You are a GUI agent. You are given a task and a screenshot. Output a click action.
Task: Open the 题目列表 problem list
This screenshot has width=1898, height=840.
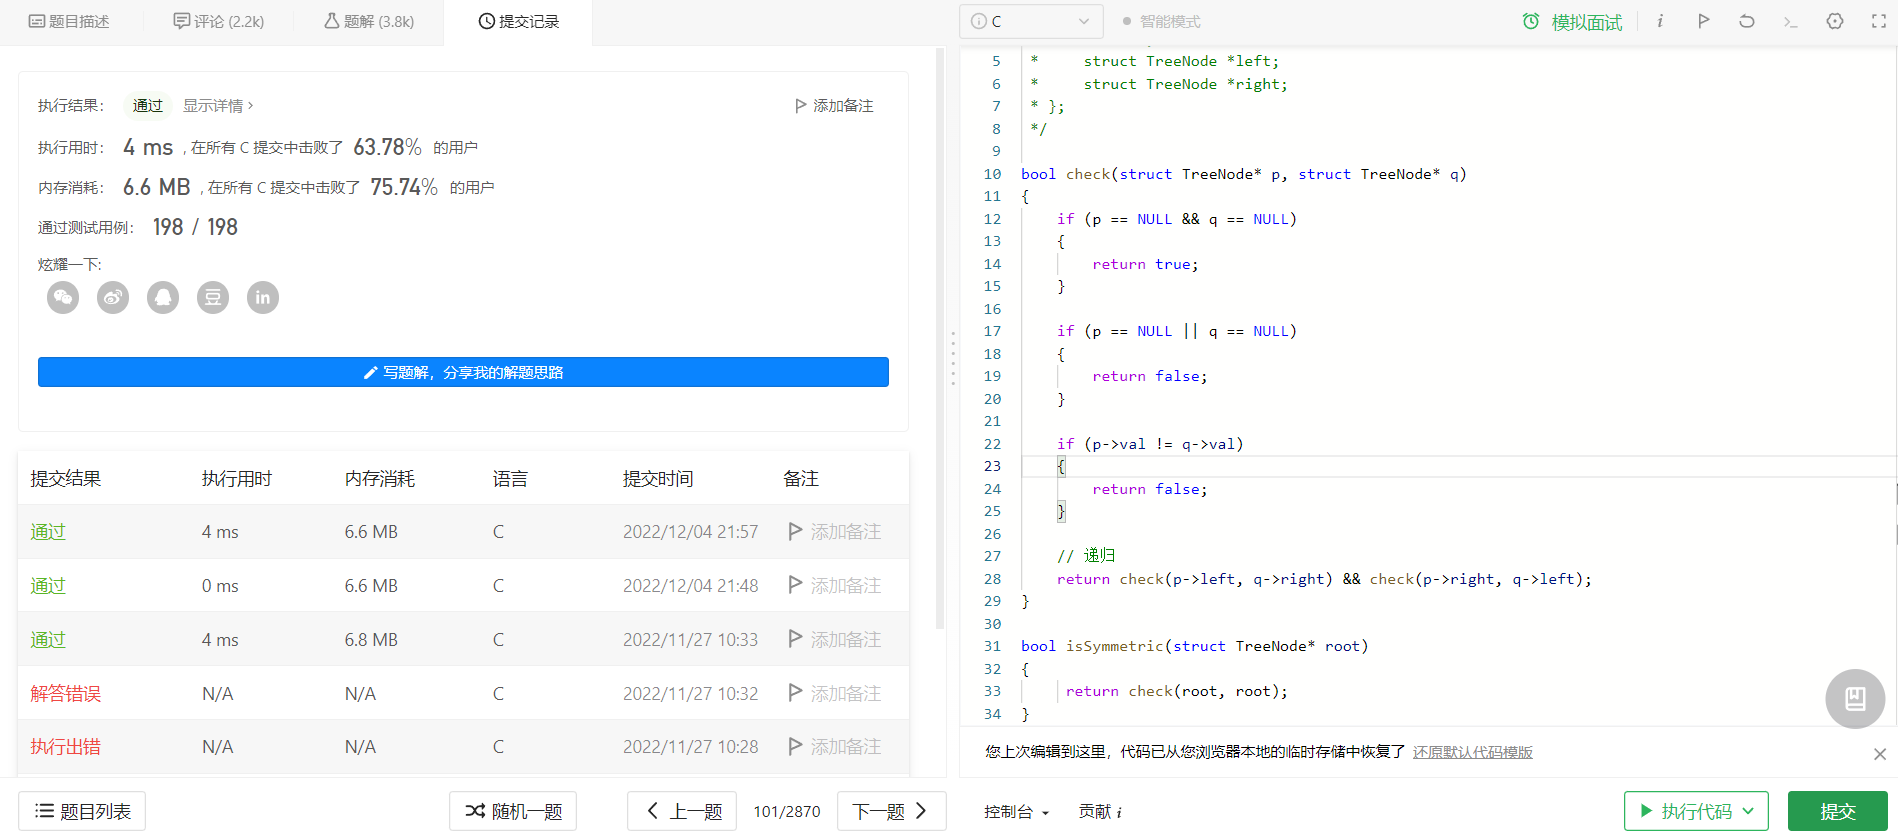point(82,811)
